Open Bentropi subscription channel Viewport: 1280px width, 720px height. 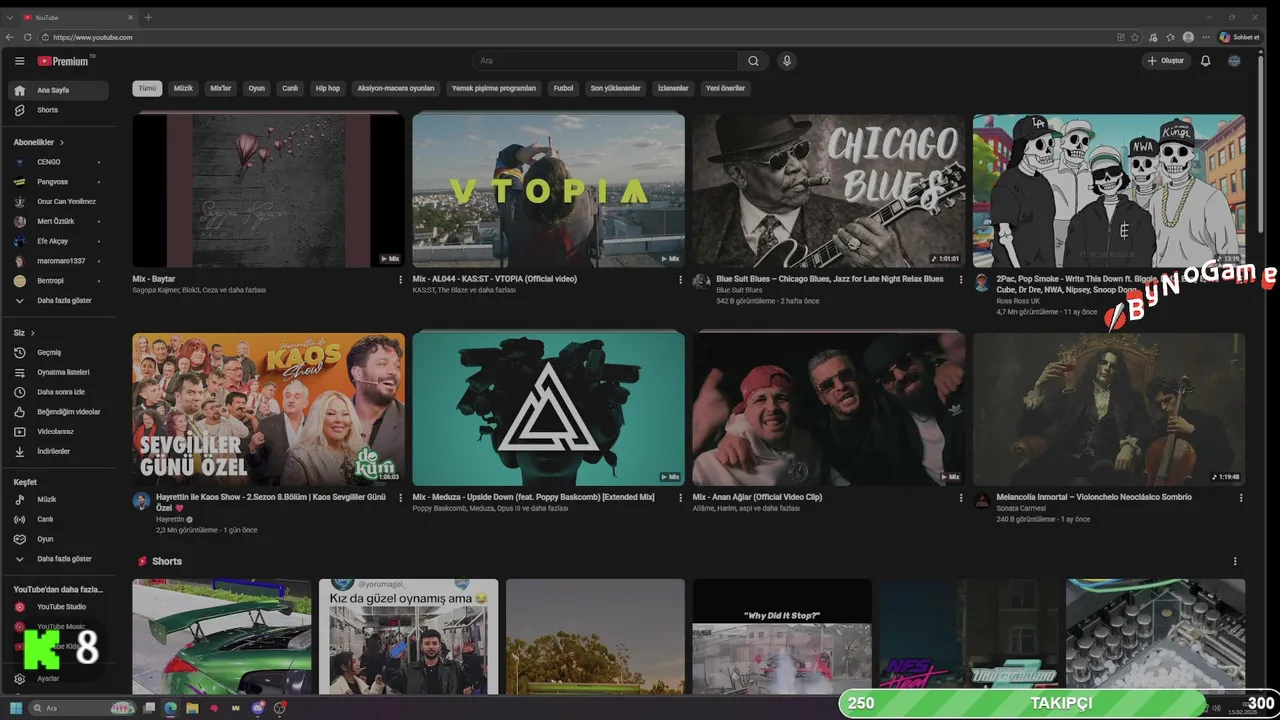coord(58,281)
